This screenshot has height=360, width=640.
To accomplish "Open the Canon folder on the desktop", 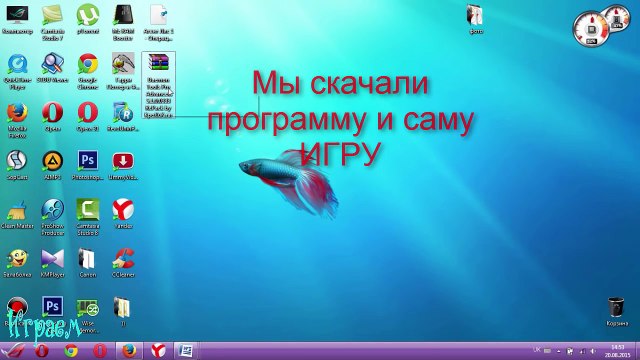I will tap(88, 263).
